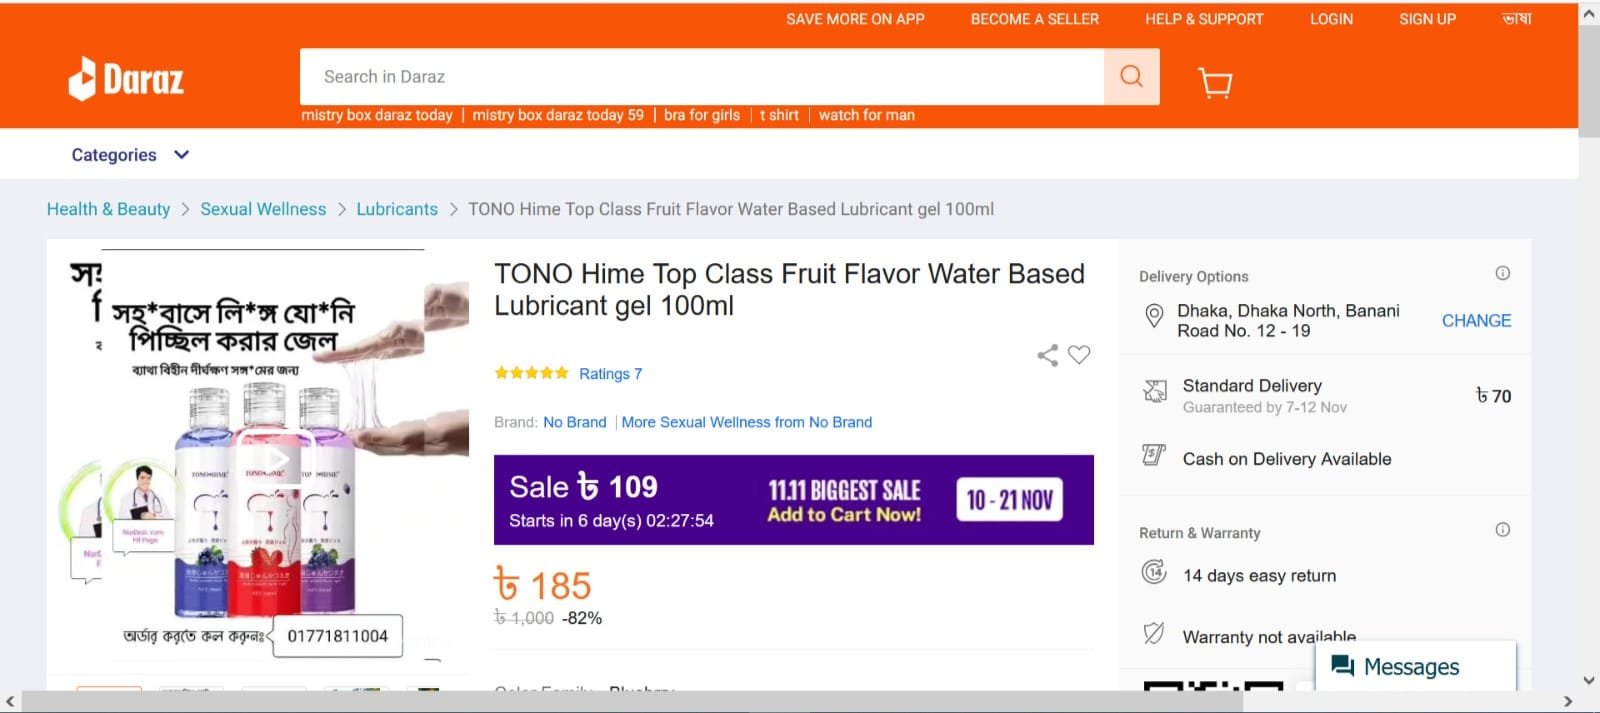Click Delivery Options info icon
The height and width of the screenshot is (713, 1600).
[1502, 273]
